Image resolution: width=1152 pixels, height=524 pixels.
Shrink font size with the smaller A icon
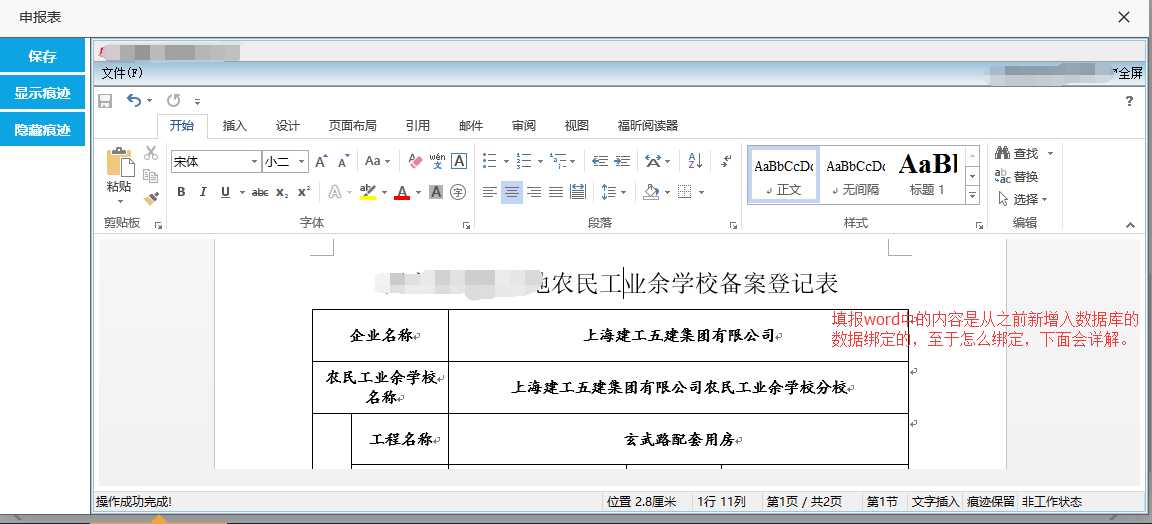(x=343, y=162)
